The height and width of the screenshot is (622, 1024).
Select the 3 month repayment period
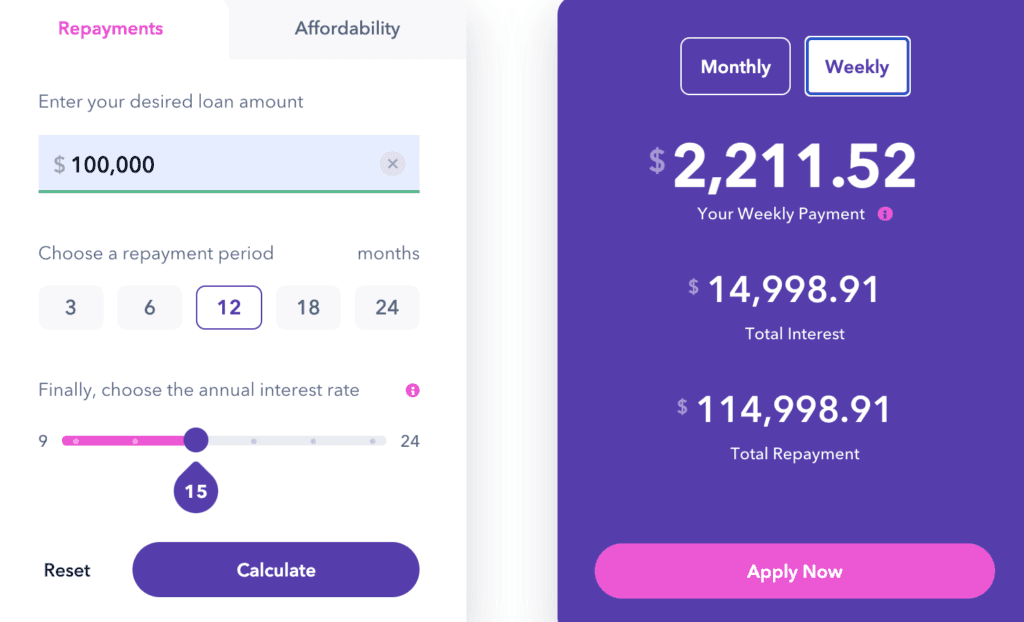click(x=70, y=307)
